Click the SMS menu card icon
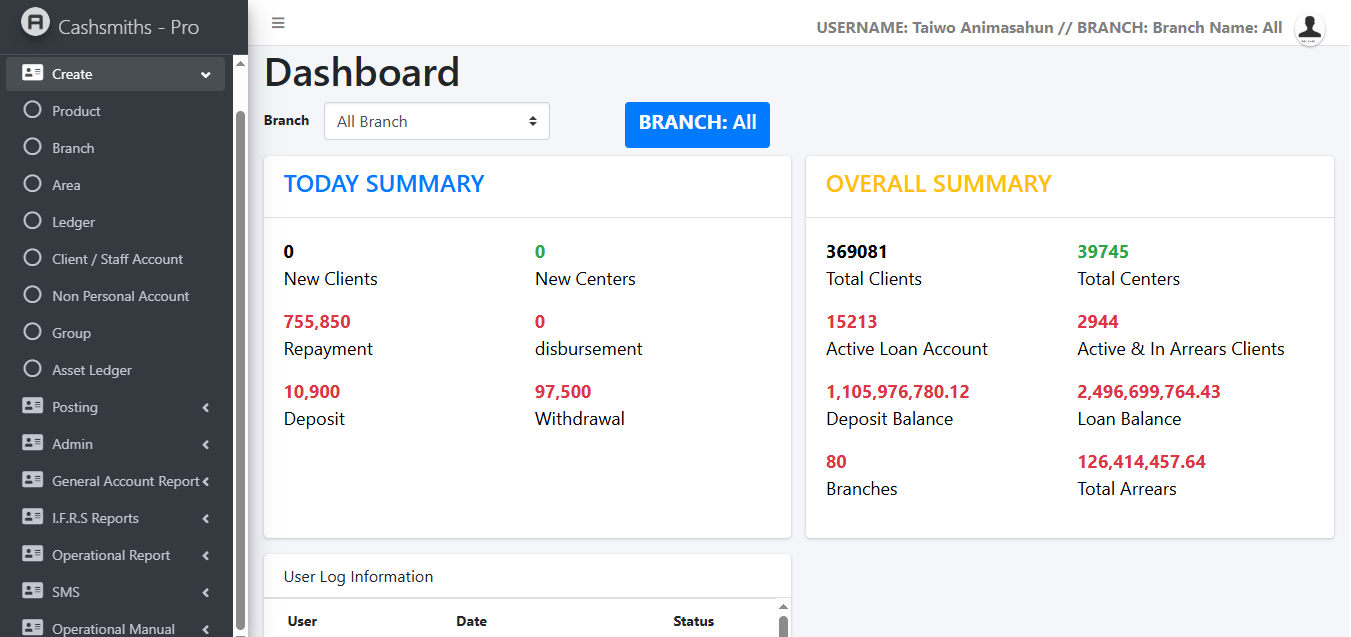1351x637 pixels. (x=32, y=592)
